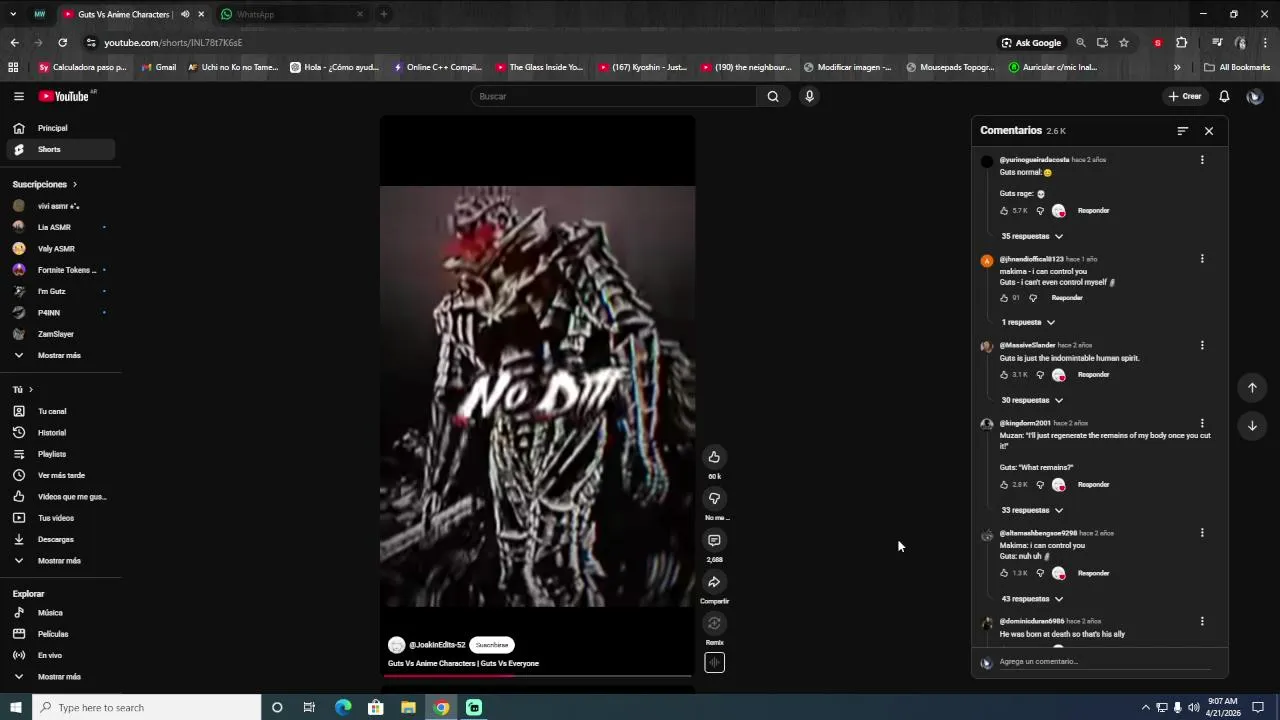Click the YouTube logo
The height and width of the screenshot is (720, 1280).
[x=64, y=96]
